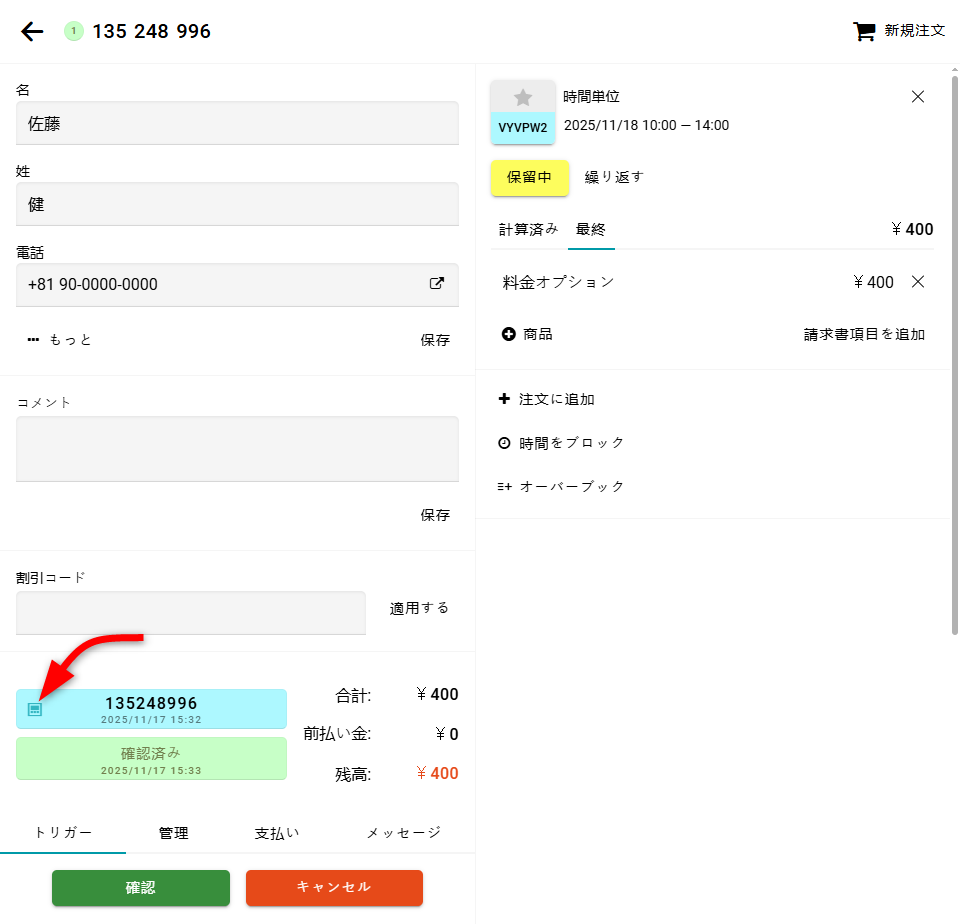This screenshot has height=924, width=960.
Task: Open the phone number external link icon
Action: (x=436, y=284)
